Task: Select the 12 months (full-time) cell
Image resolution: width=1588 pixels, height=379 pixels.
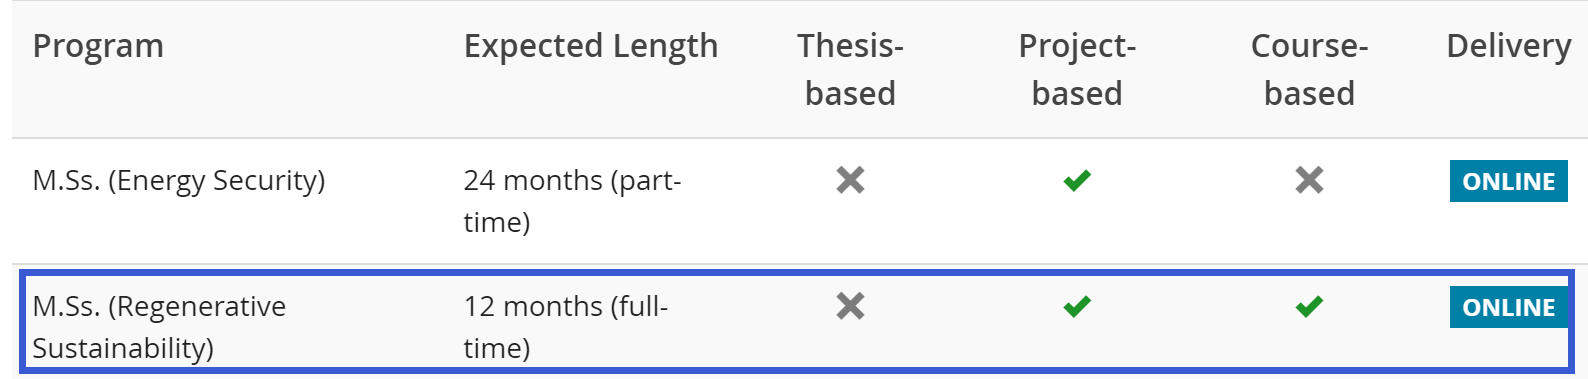Action: (x=566, y=327)
